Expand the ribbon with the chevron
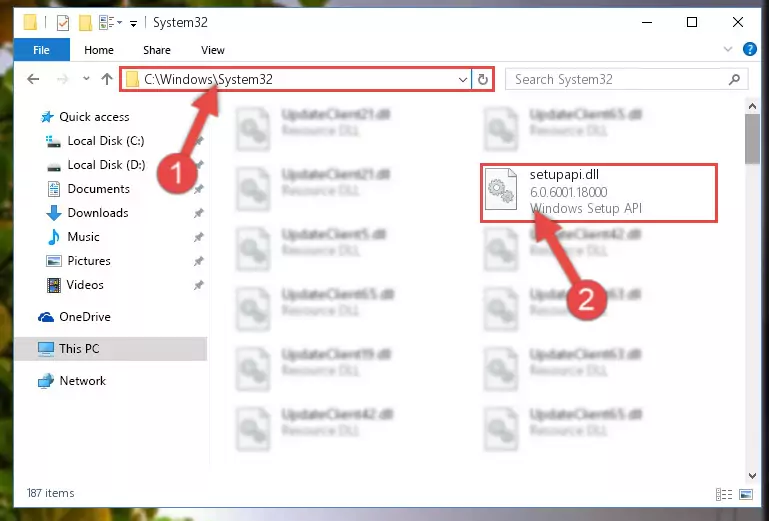 tap(728, 49)
